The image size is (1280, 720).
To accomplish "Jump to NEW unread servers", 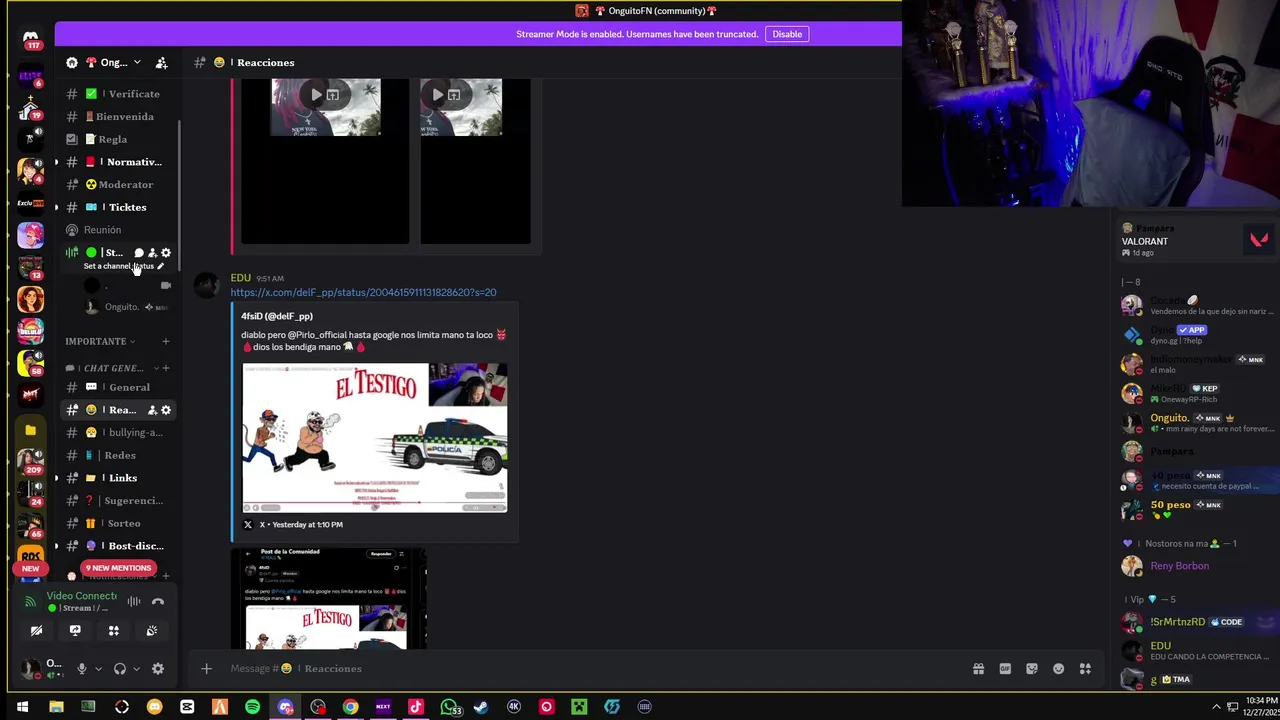I will pos(30,568).
